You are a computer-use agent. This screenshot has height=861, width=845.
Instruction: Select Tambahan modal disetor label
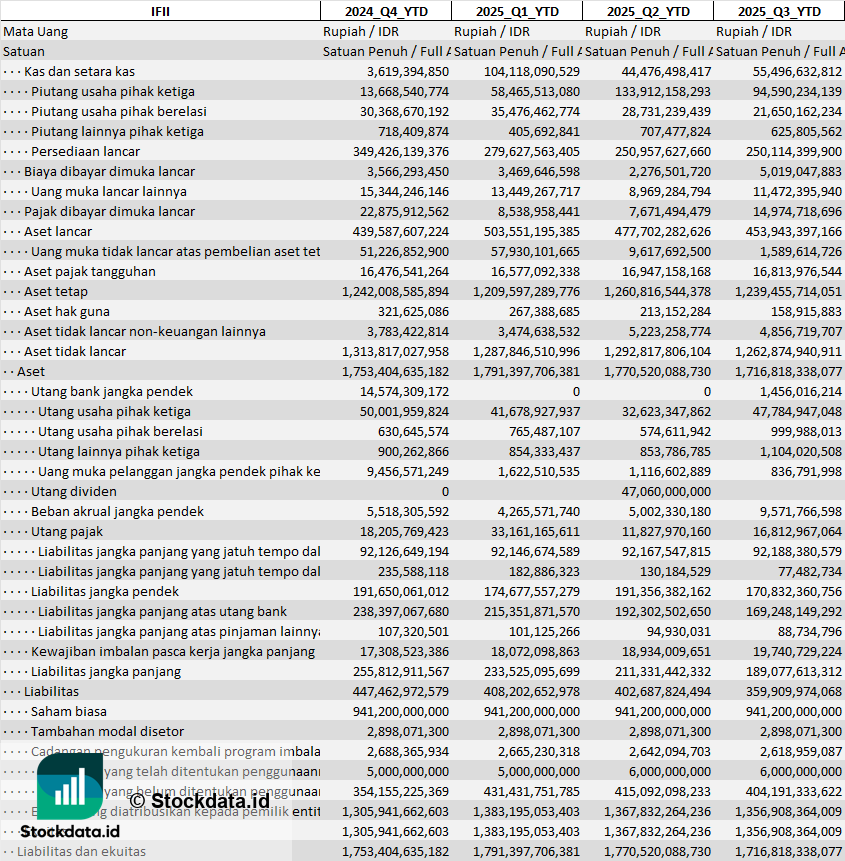(107, 732)
